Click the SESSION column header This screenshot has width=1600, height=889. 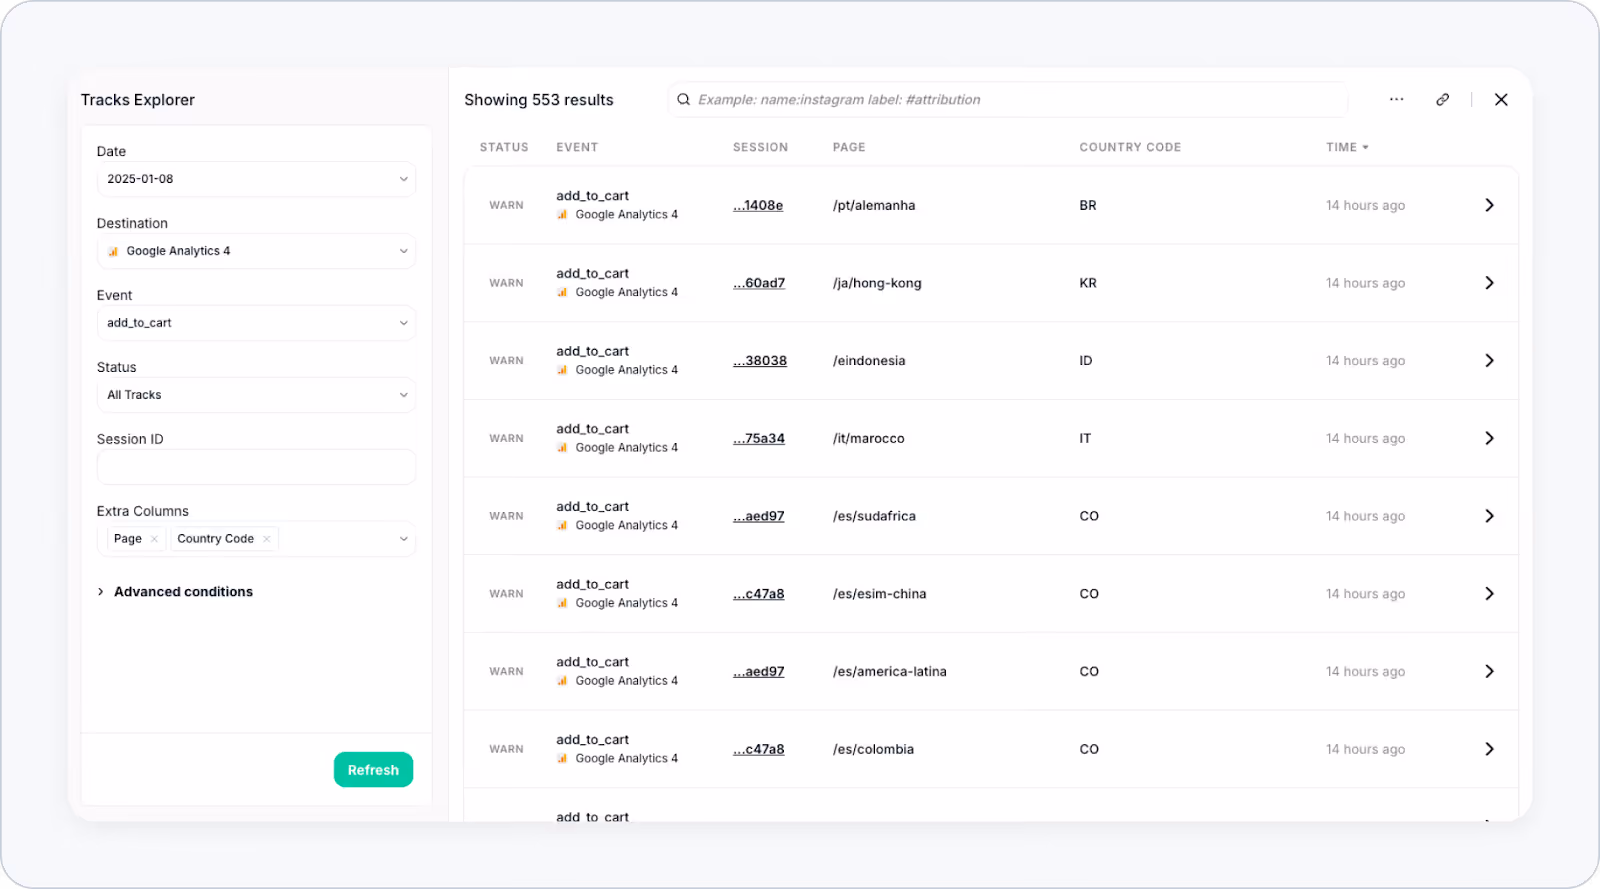pyautogui.click(x=760, y=147)
